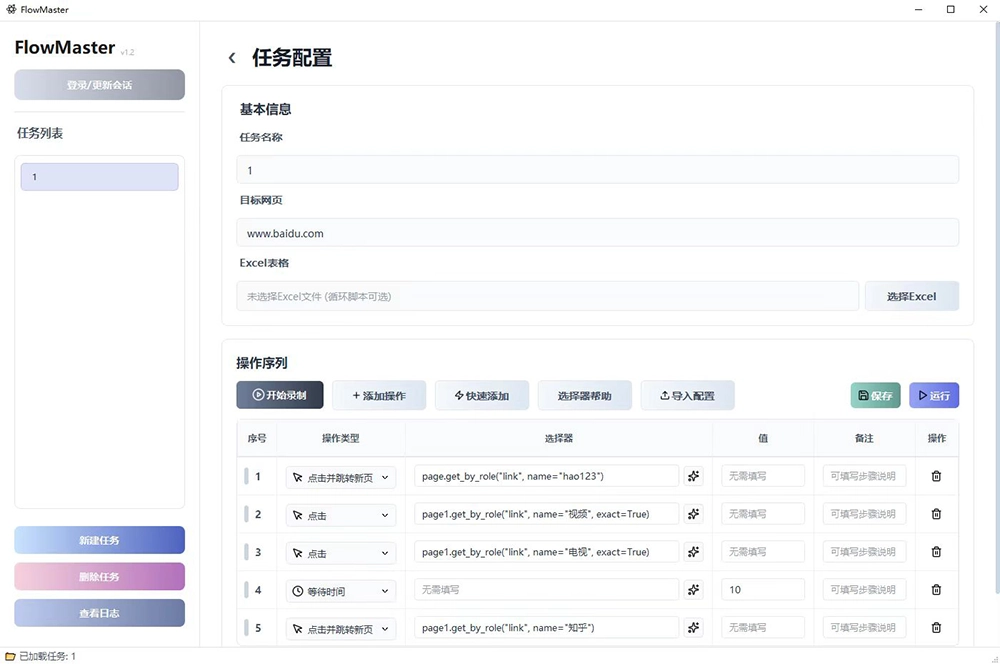Click the selector picker icon in row 4
1000x664 pixels.
[x=694, y=590]
